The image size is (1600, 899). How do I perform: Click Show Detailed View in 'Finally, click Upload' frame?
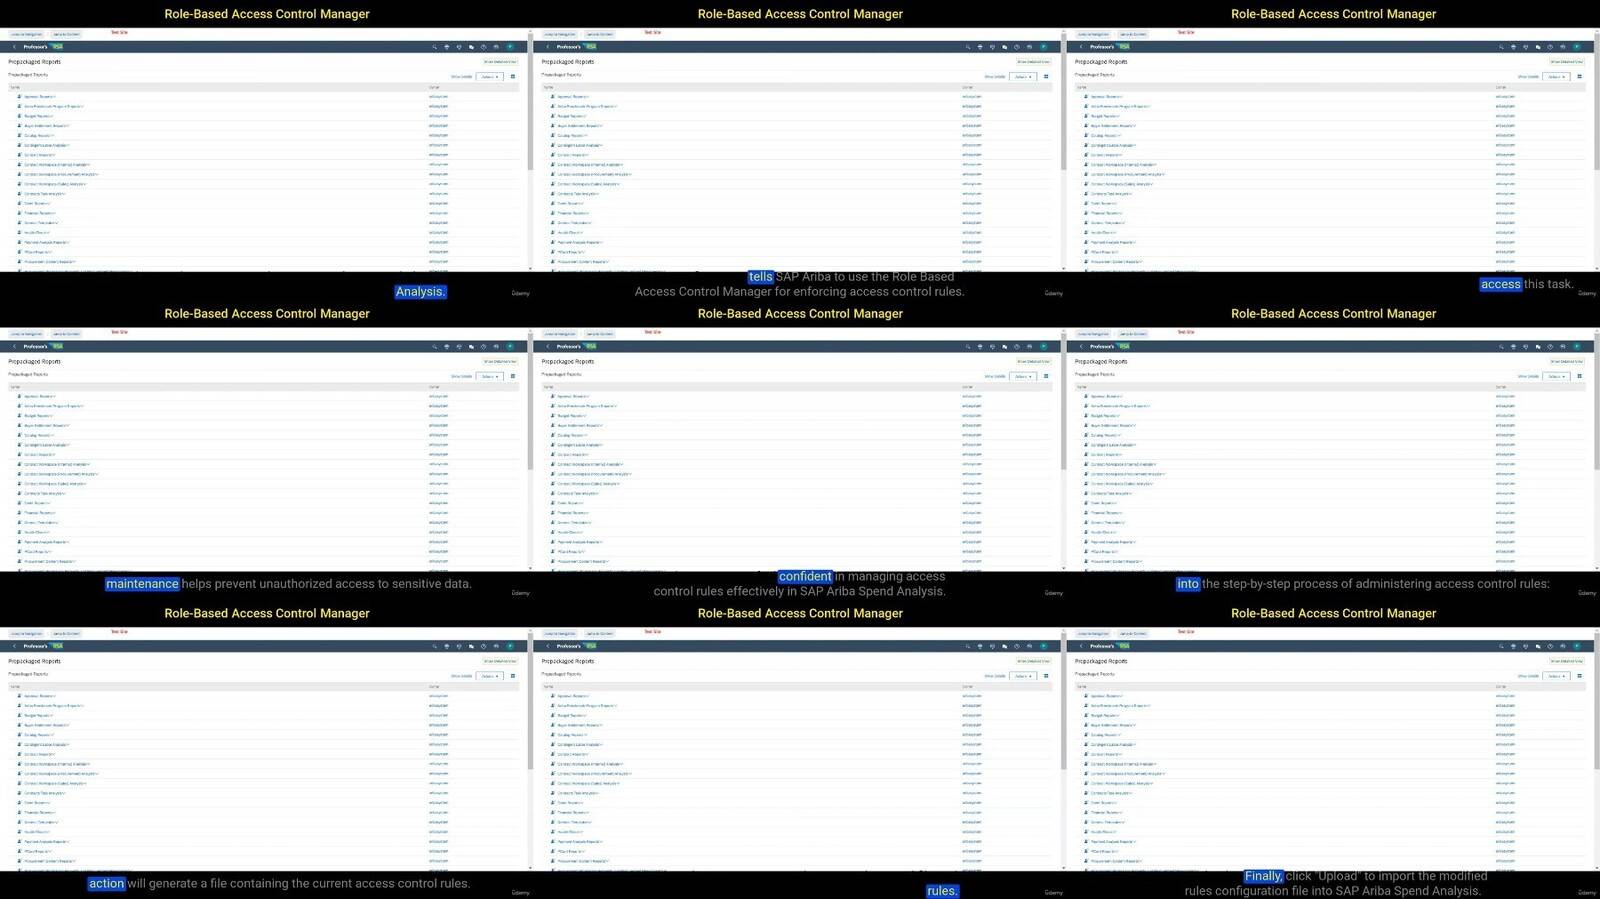1567,661
